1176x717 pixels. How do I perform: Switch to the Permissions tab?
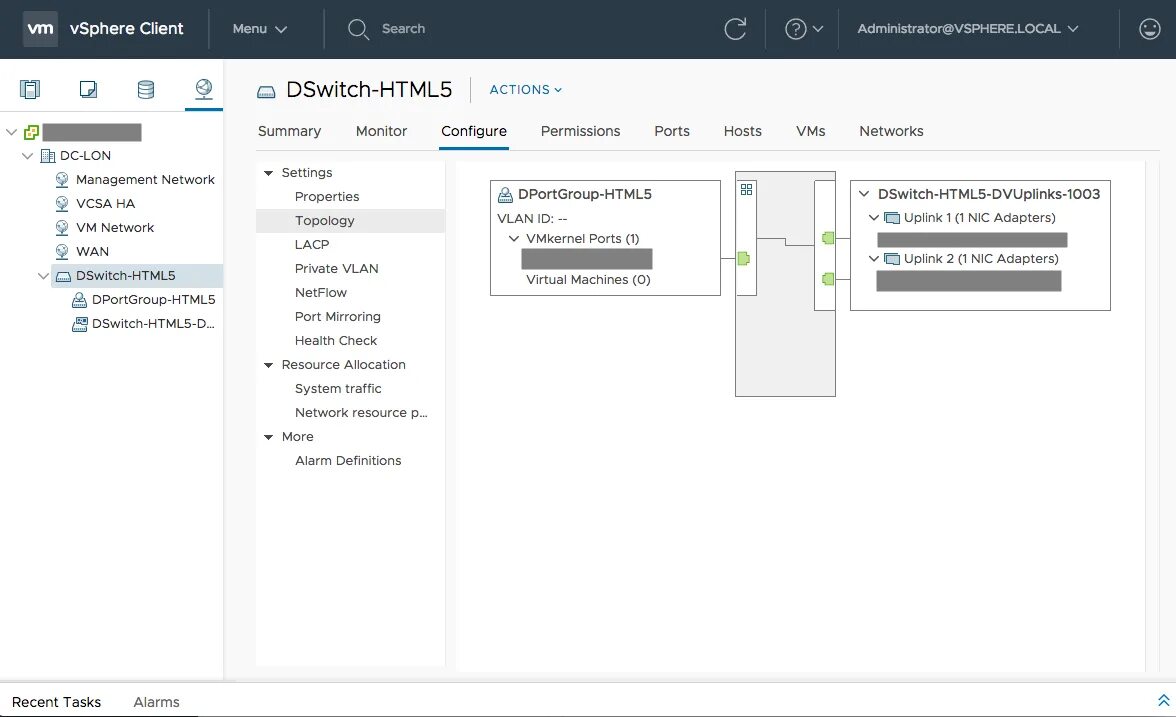[x=580, y=131]
